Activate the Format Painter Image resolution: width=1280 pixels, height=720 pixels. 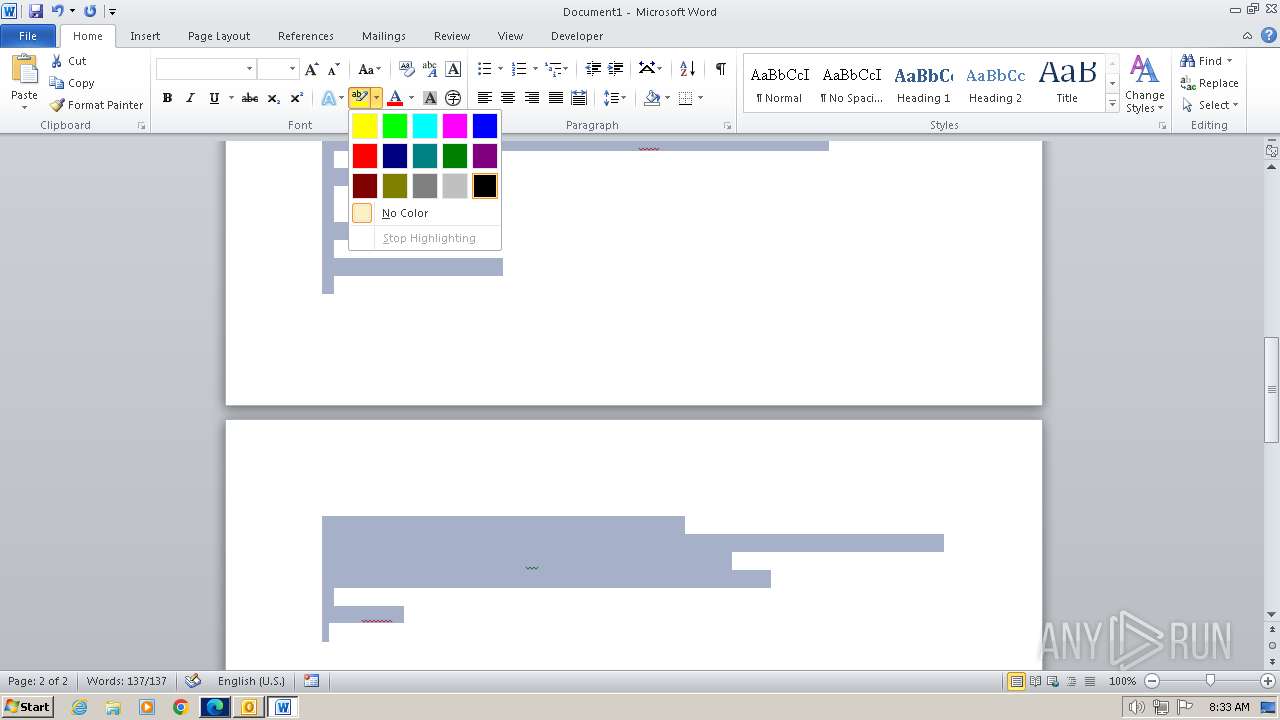pos(96,105)
